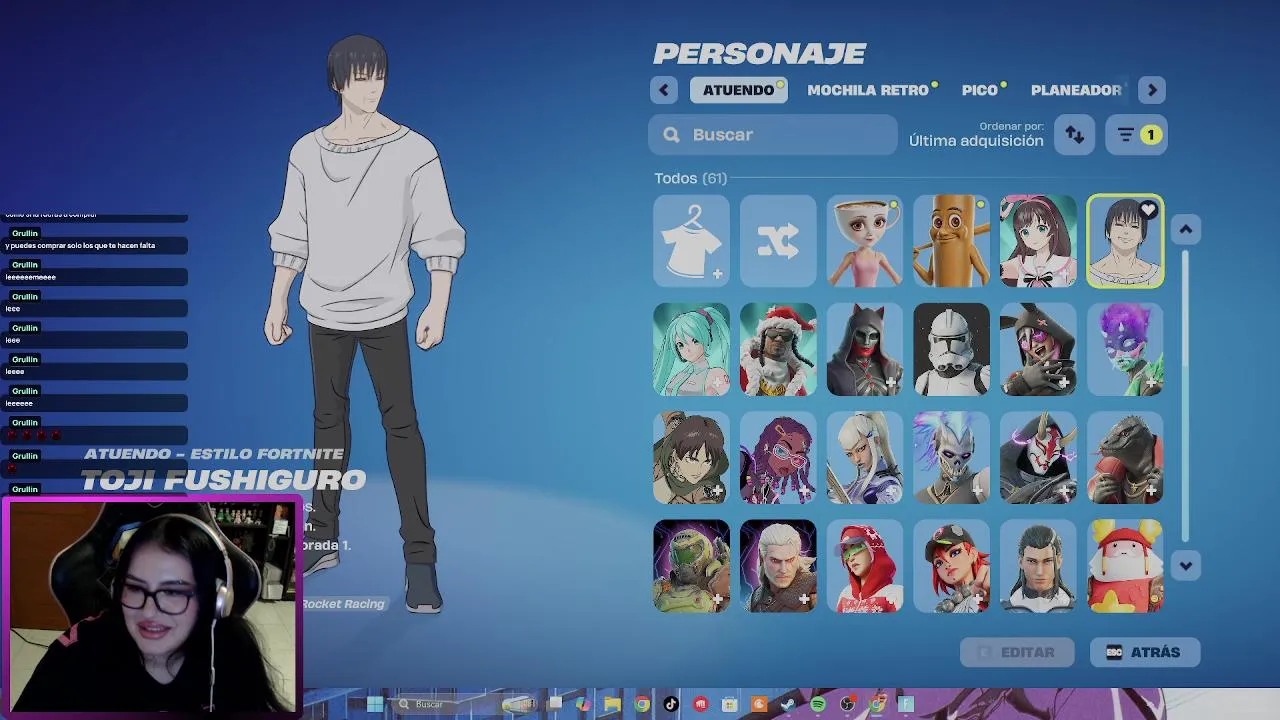
Task: Open OBS Studio from the taskbar
Action: (847, 704)
